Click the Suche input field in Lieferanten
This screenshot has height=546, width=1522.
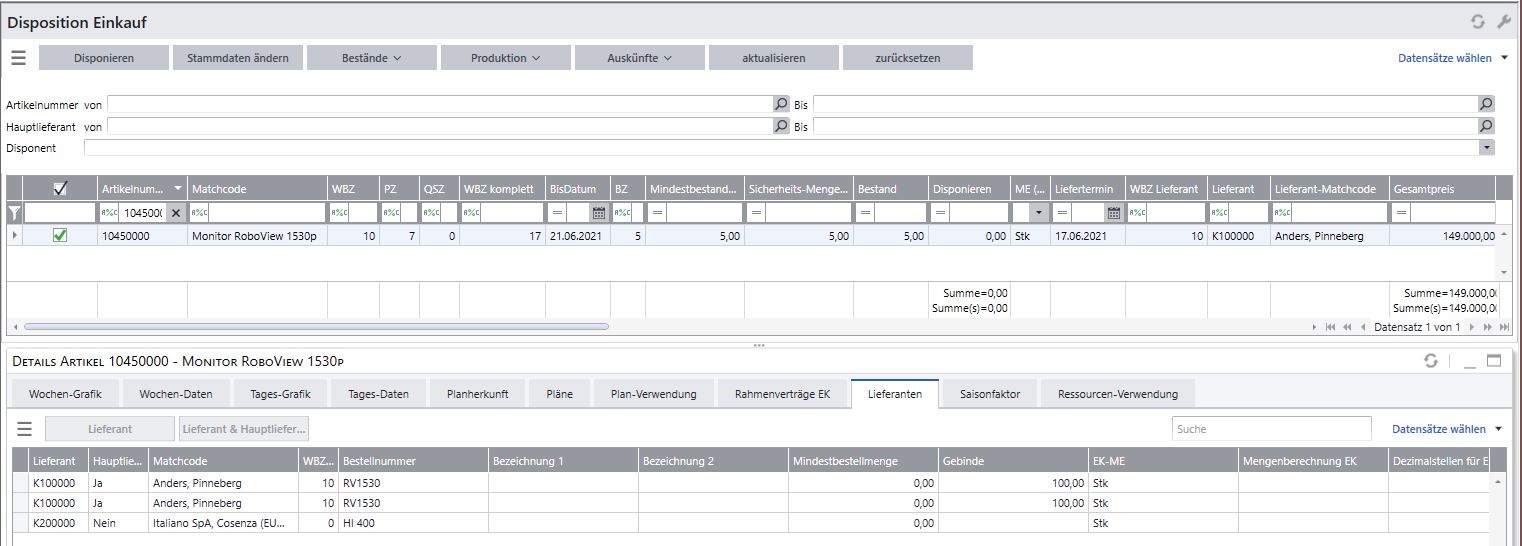pos(1271,429)
